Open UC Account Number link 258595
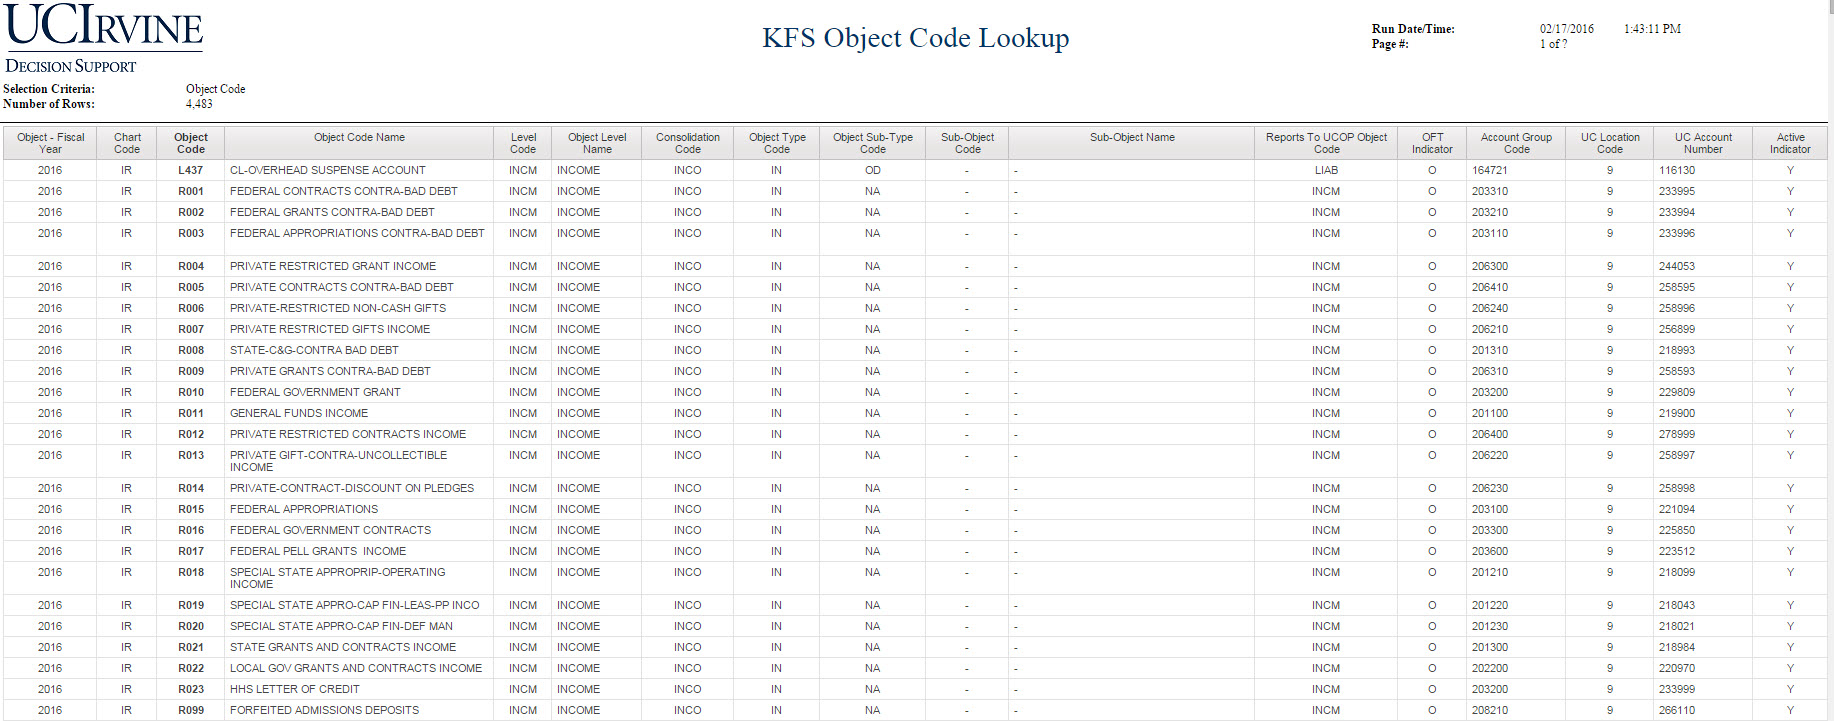1834x721 pixels. tap(1677, 287)
